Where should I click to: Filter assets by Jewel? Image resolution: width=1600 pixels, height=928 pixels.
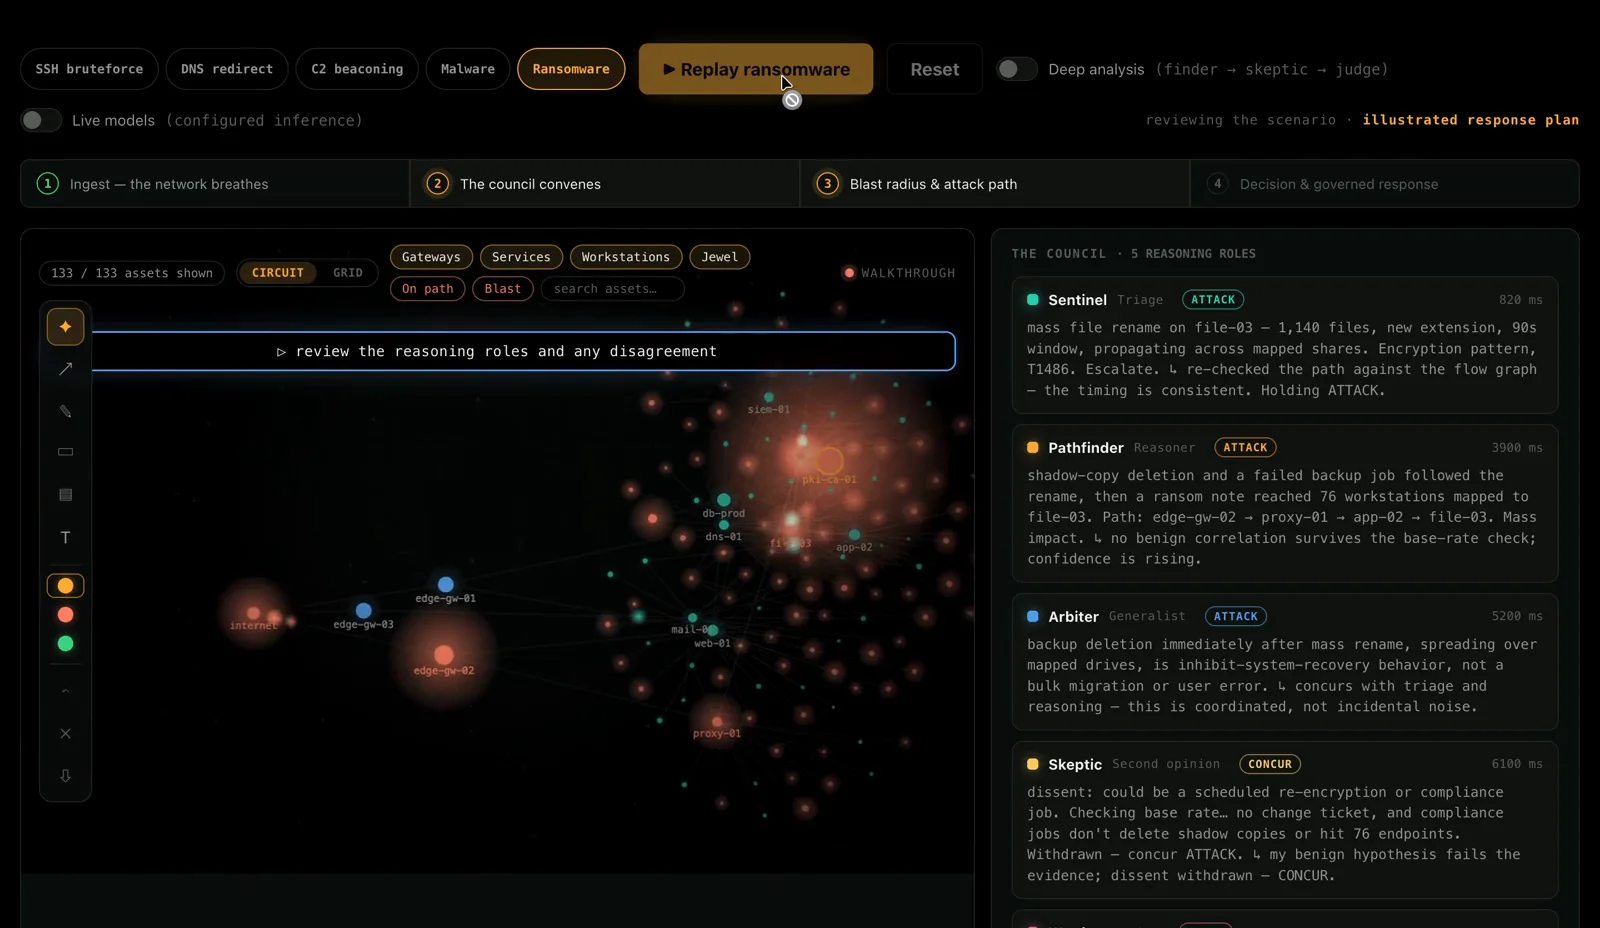tap(720, 257)
